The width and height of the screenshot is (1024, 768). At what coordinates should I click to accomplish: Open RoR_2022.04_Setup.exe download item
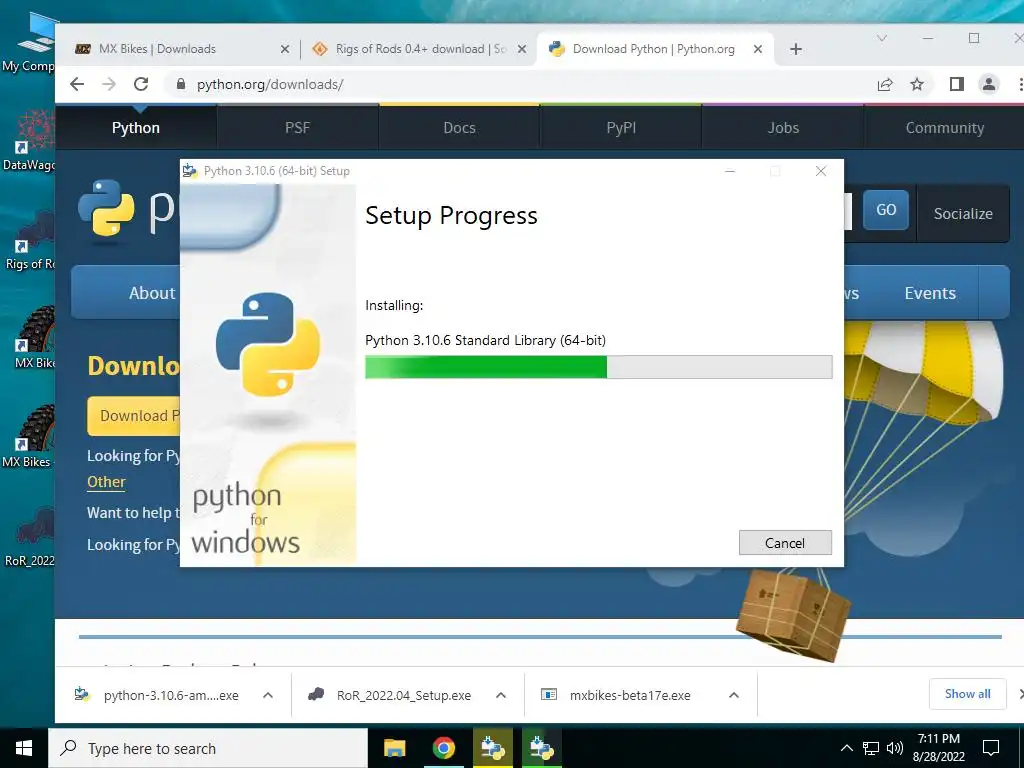391,695
